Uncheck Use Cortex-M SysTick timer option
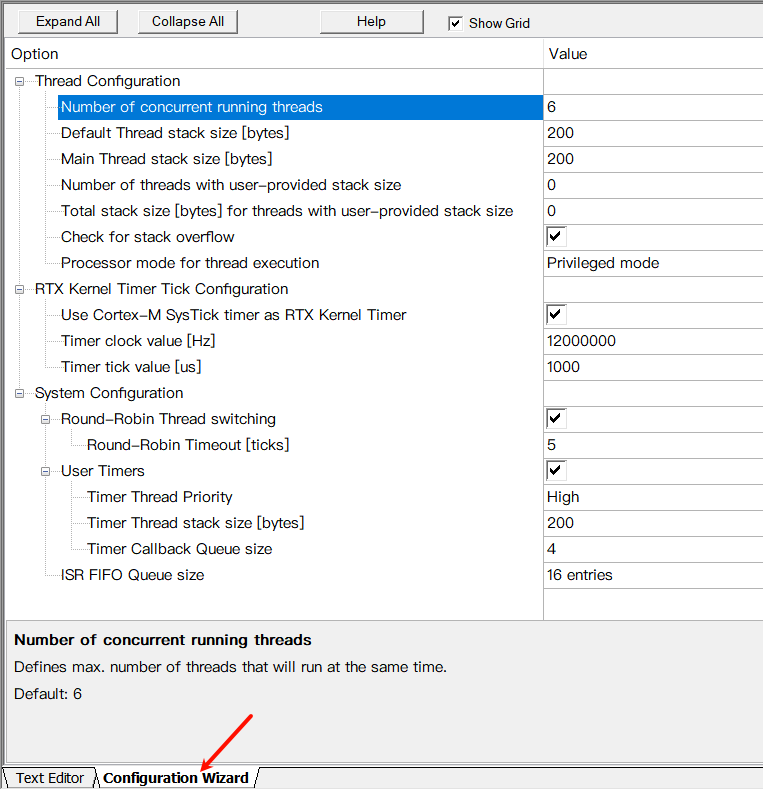This screenshot has height=790, width=763. coord(556,315)
